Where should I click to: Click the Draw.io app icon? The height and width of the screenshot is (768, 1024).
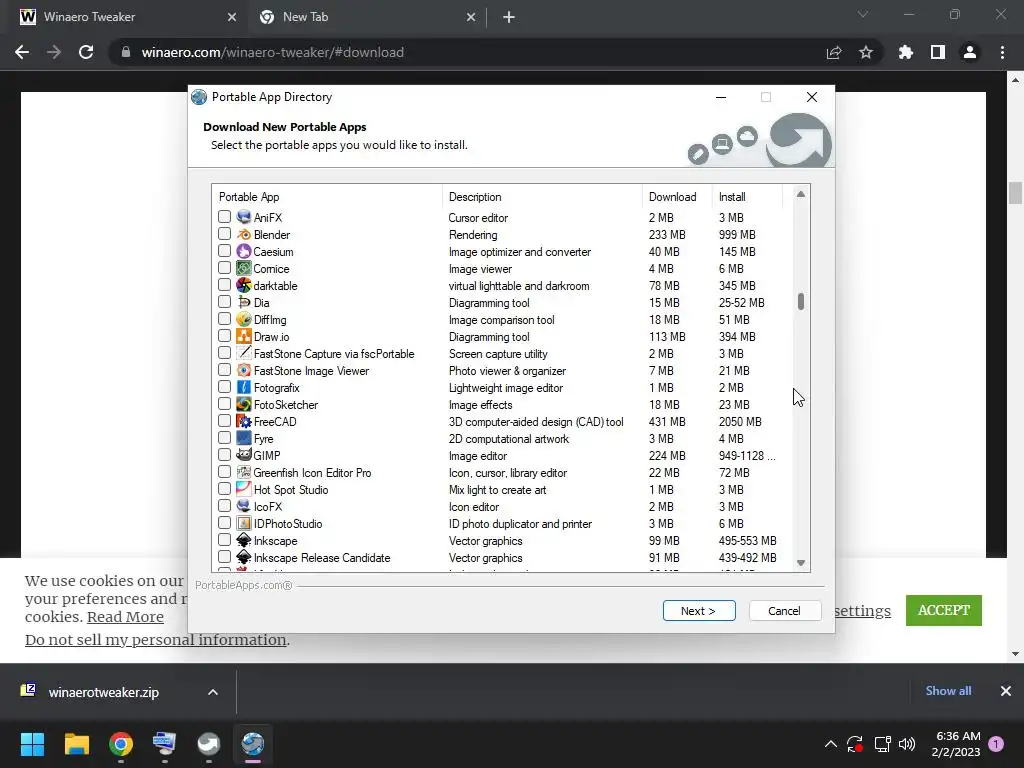click(x=244, y=336)
